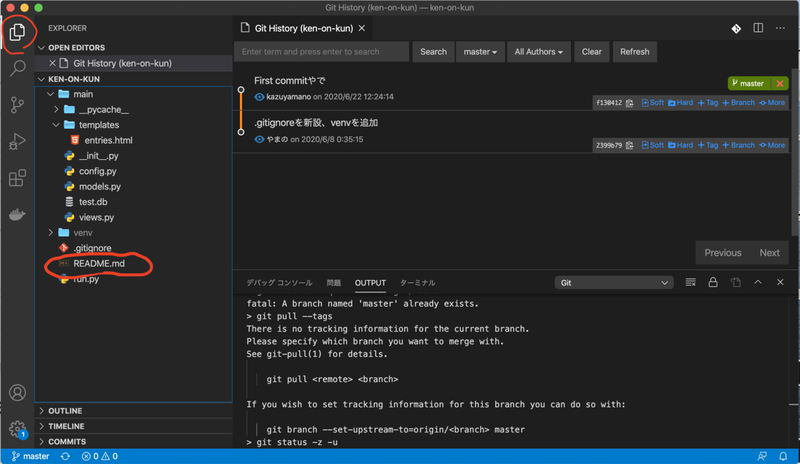Open the notifications bell
The height and width of the screenshot is (464, 800).
click(x=783, y=456)
